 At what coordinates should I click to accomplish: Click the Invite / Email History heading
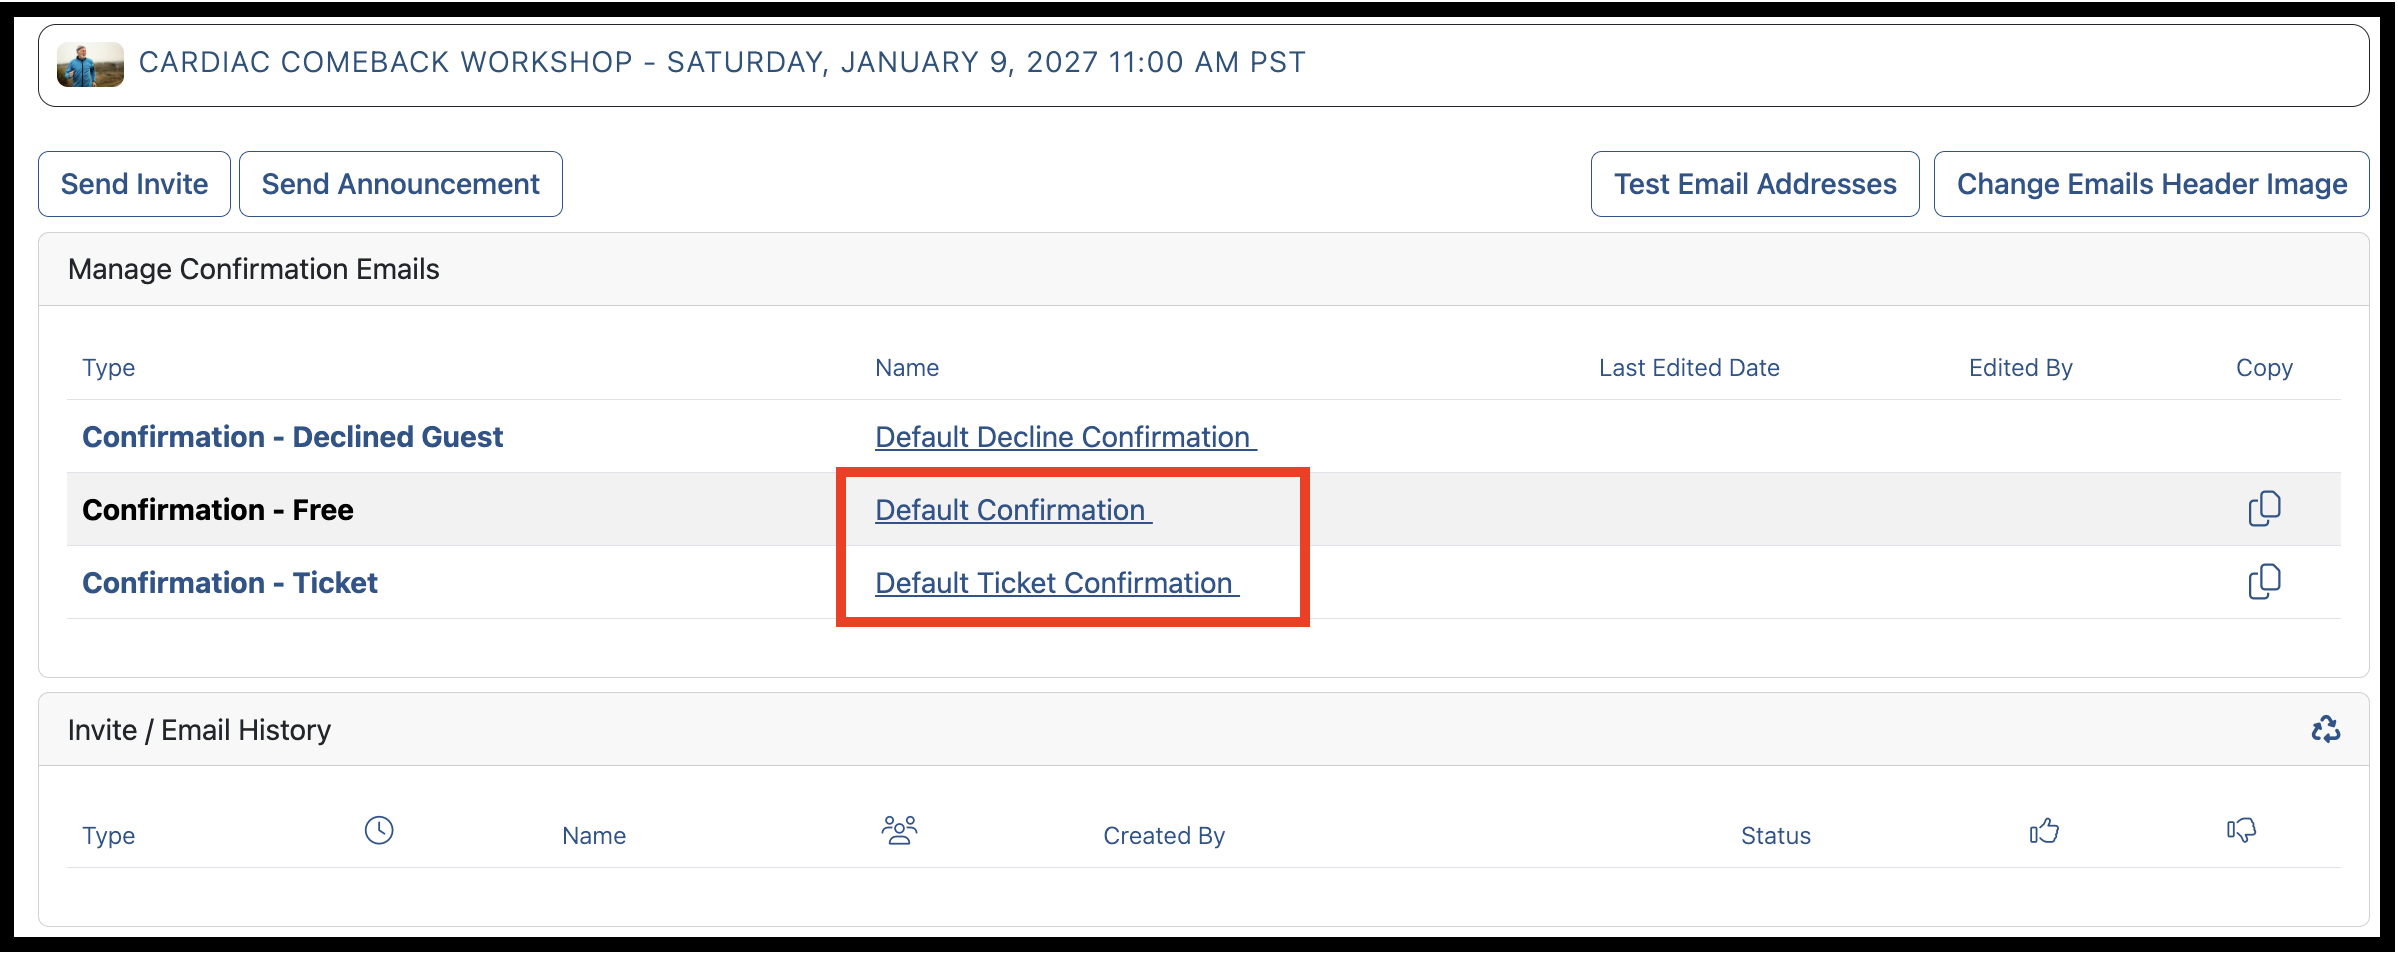tap(199, 730)
